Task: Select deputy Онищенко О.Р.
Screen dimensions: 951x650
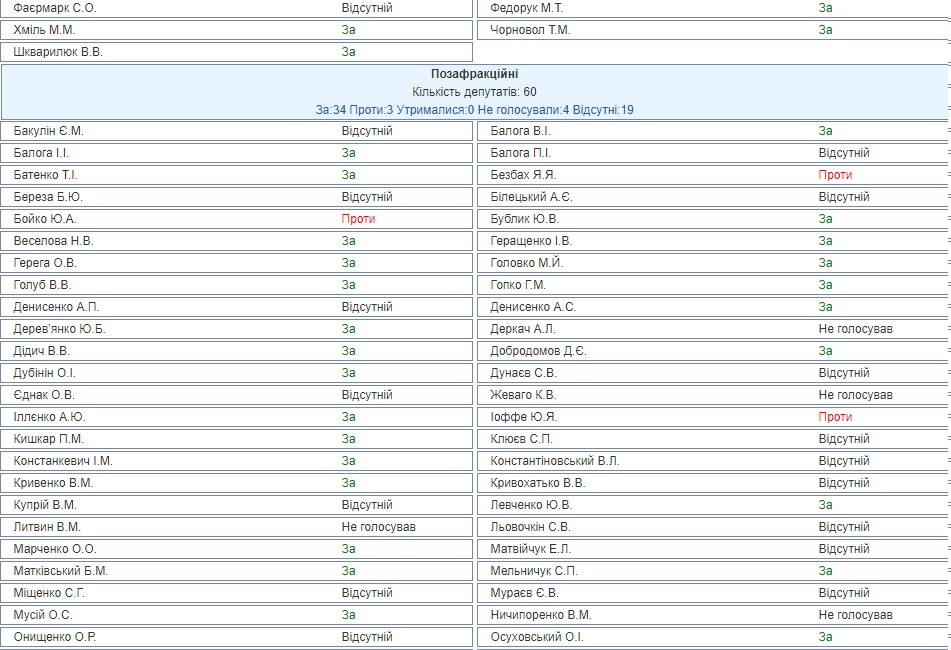Action: pyautogui.click(x=55, y=637)
